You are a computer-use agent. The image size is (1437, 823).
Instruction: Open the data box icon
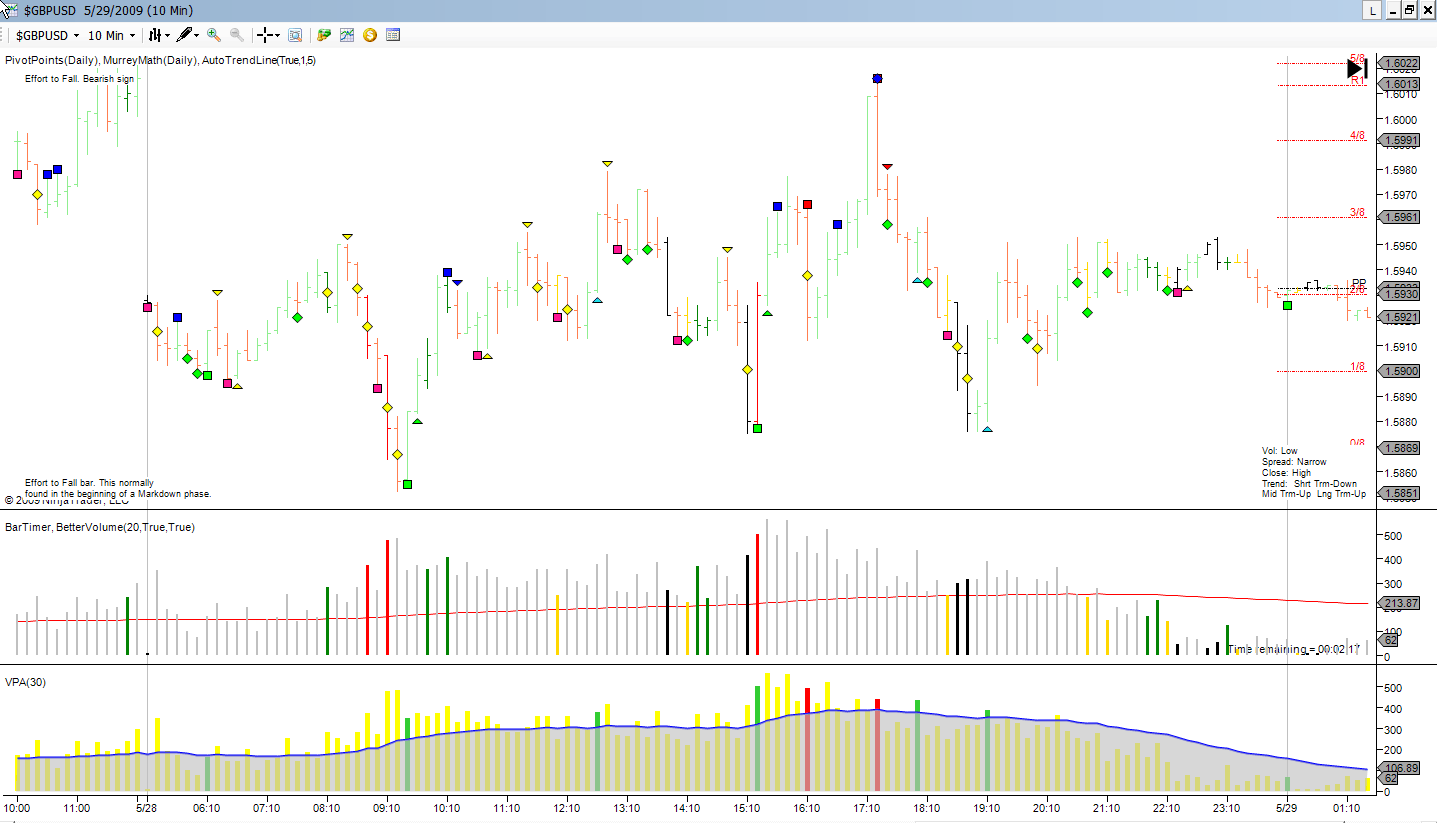click(295, 35)
